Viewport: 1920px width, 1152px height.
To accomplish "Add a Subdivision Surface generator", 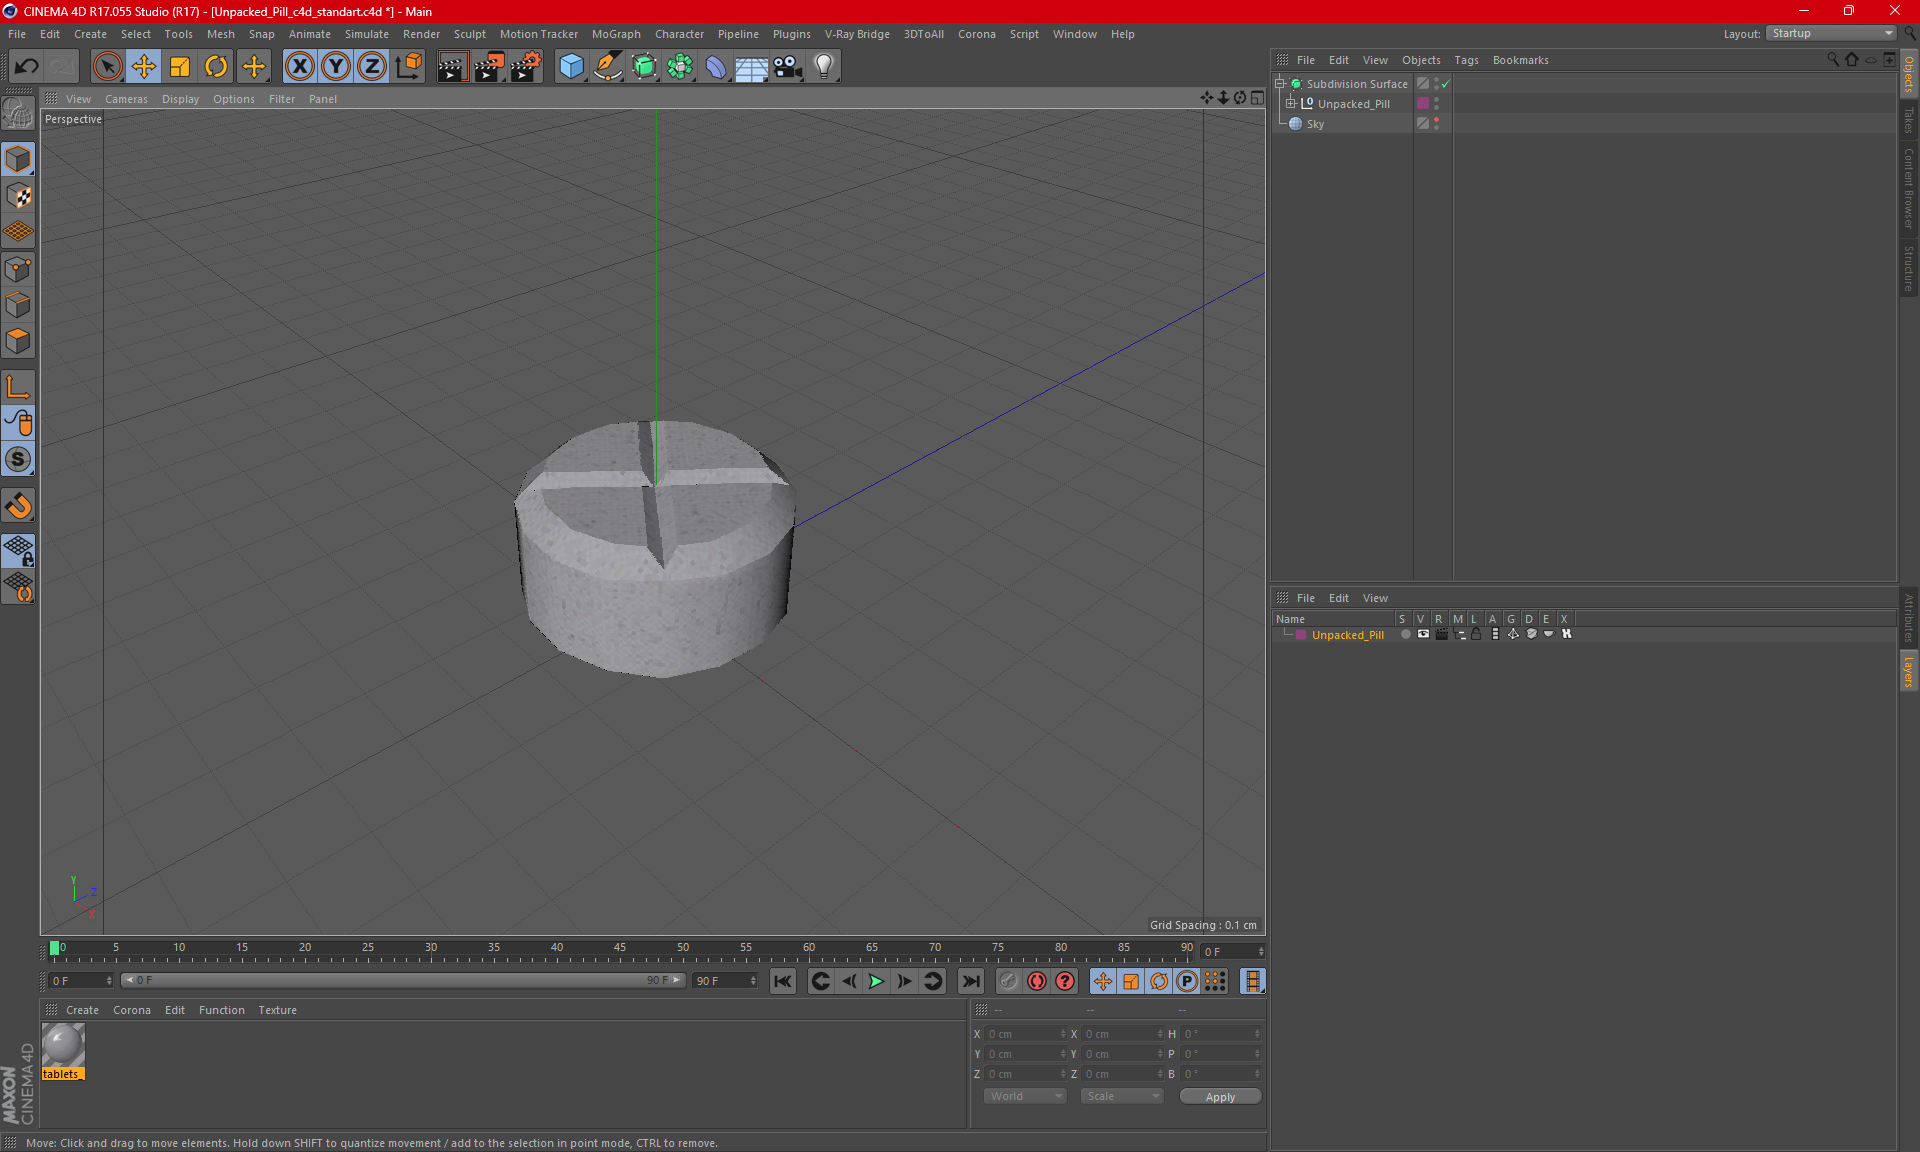I will [x=644, y=66].
